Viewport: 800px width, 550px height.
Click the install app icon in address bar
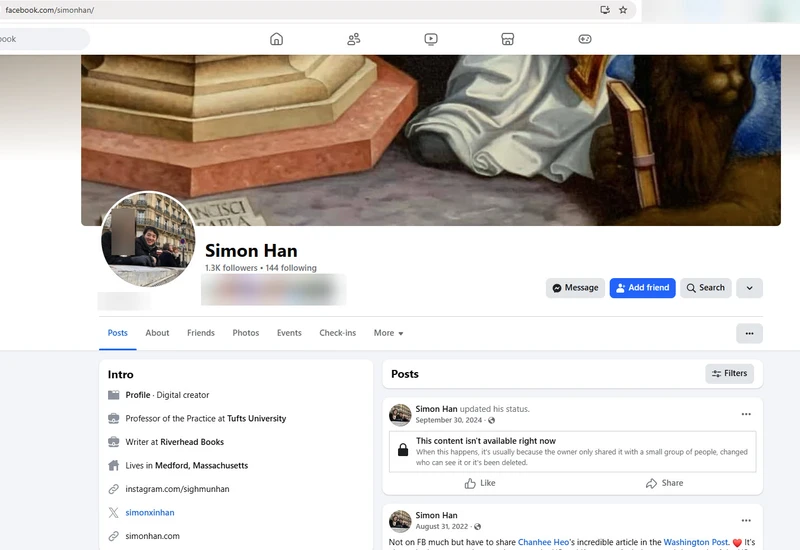click(x=605, y=10)
